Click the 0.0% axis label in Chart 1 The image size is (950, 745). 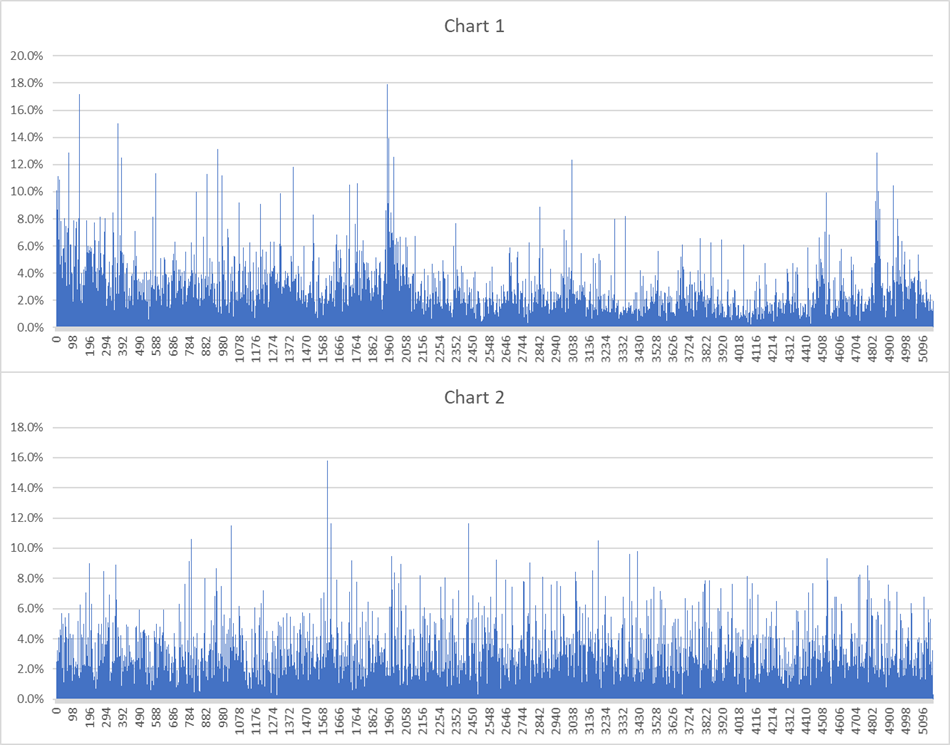[x=30, y=328]
